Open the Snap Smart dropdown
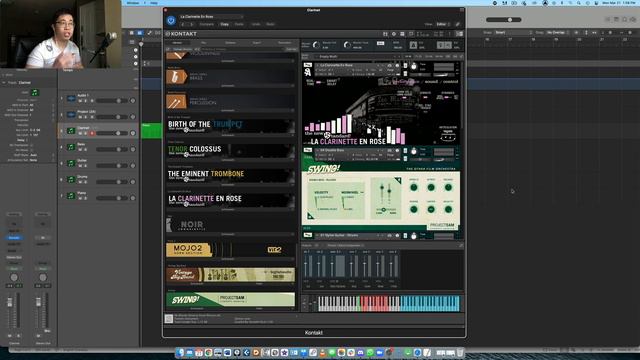Viewport: 640px width, 360px height. 513,32
